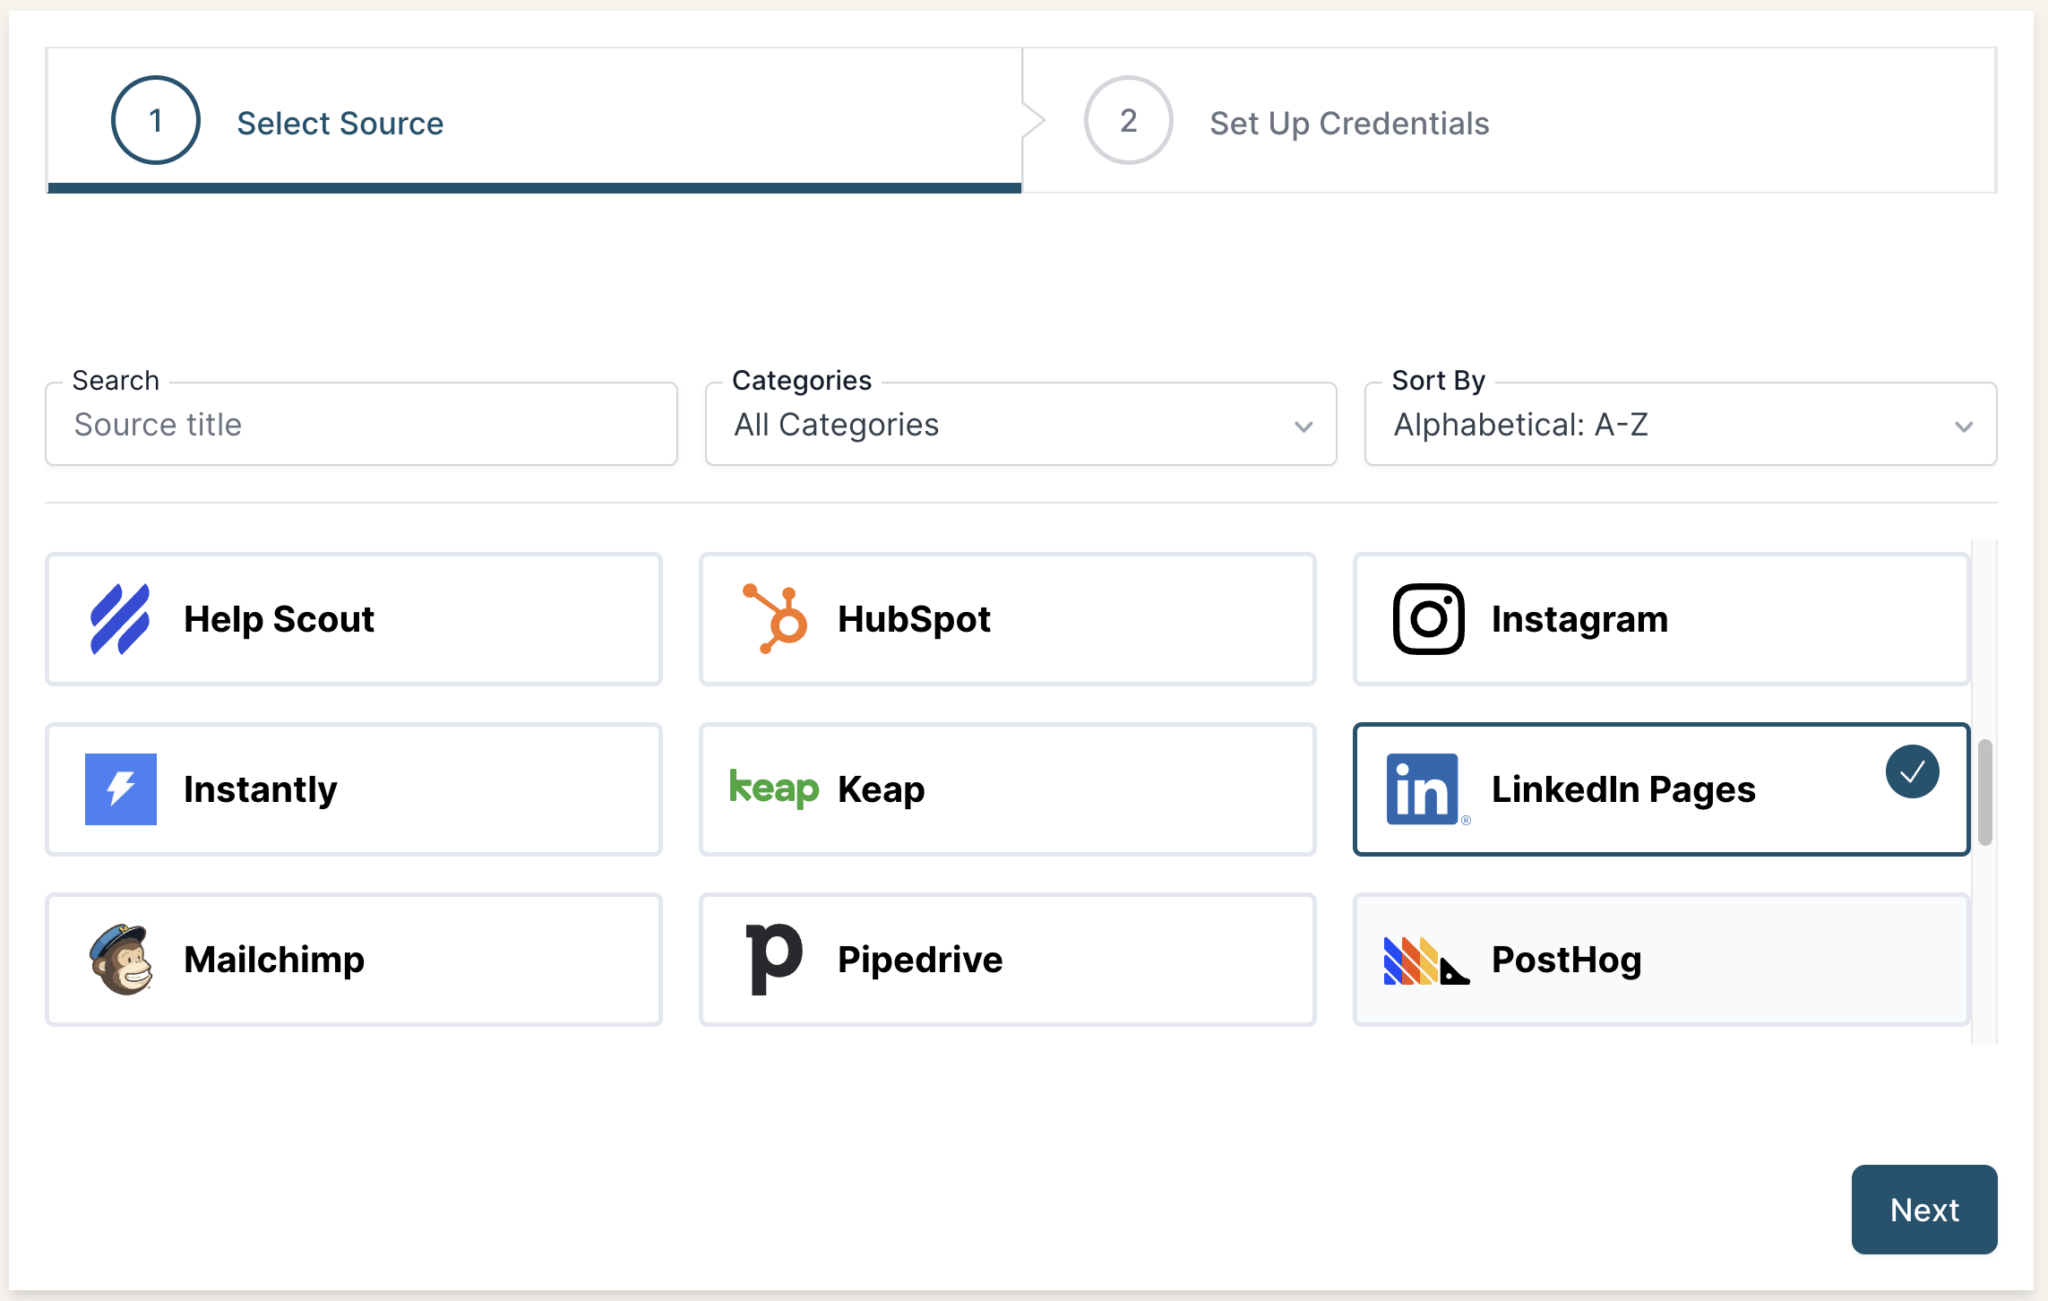Screen dimensions: 2048x1301
Task: Go back to the Select Source step
Action: click(340, 122)
